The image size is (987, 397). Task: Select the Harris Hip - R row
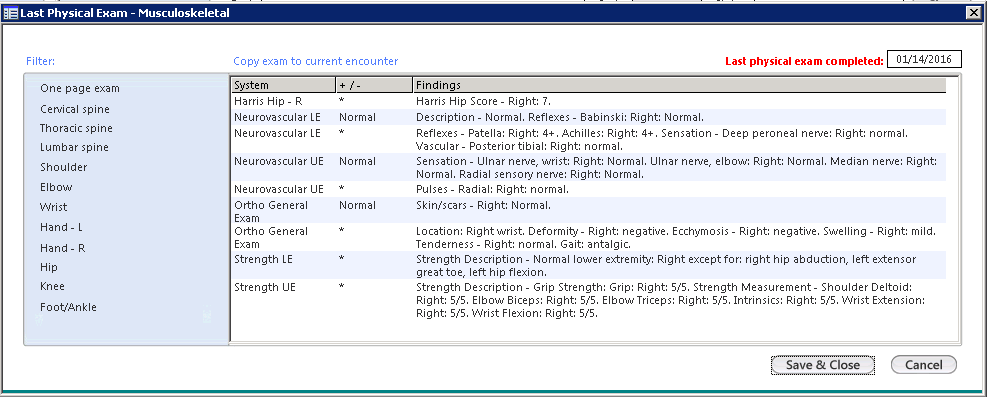pyautogui.click(x=589, y=101)
